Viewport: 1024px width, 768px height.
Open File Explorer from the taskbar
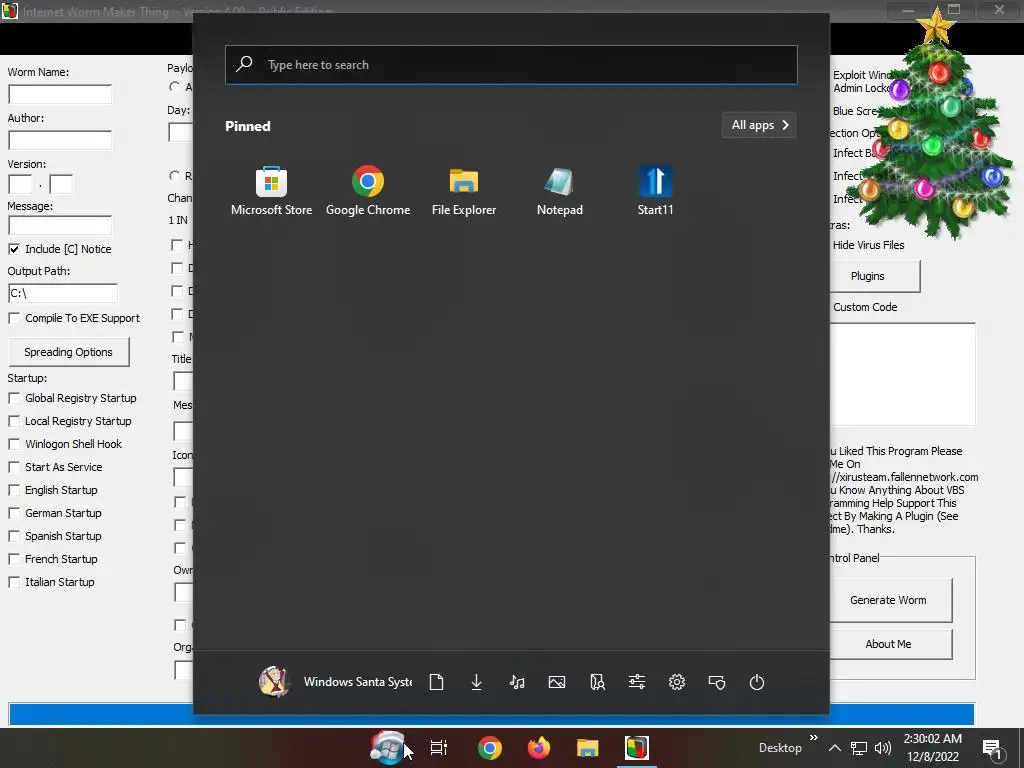tap(587, 748)
